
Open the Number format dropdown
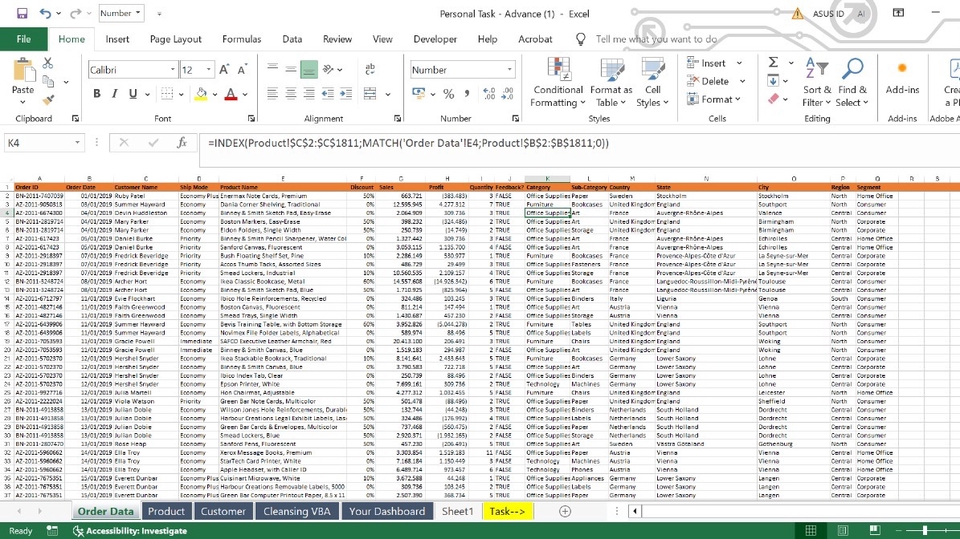pos(509,70)
